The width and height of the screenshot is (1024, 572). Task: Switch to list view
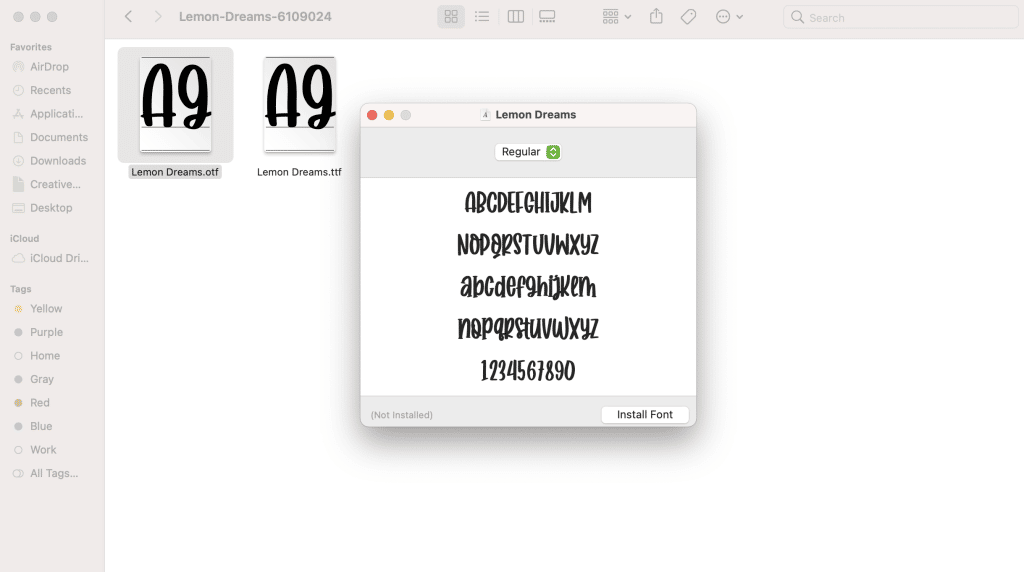(x=482, y=17)
